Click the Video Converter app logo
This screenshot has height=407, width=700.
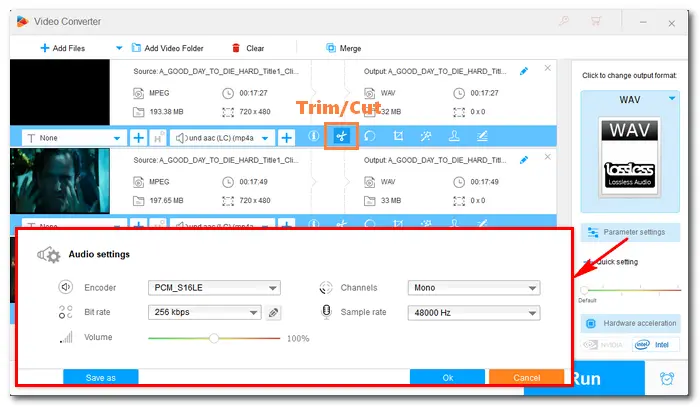(x=22, y=21)
